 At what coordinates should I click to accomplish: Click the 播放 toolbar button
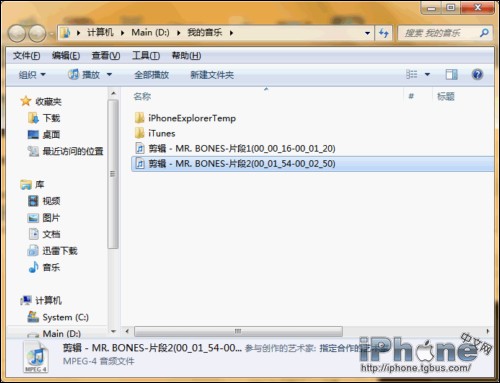(84, 75)
